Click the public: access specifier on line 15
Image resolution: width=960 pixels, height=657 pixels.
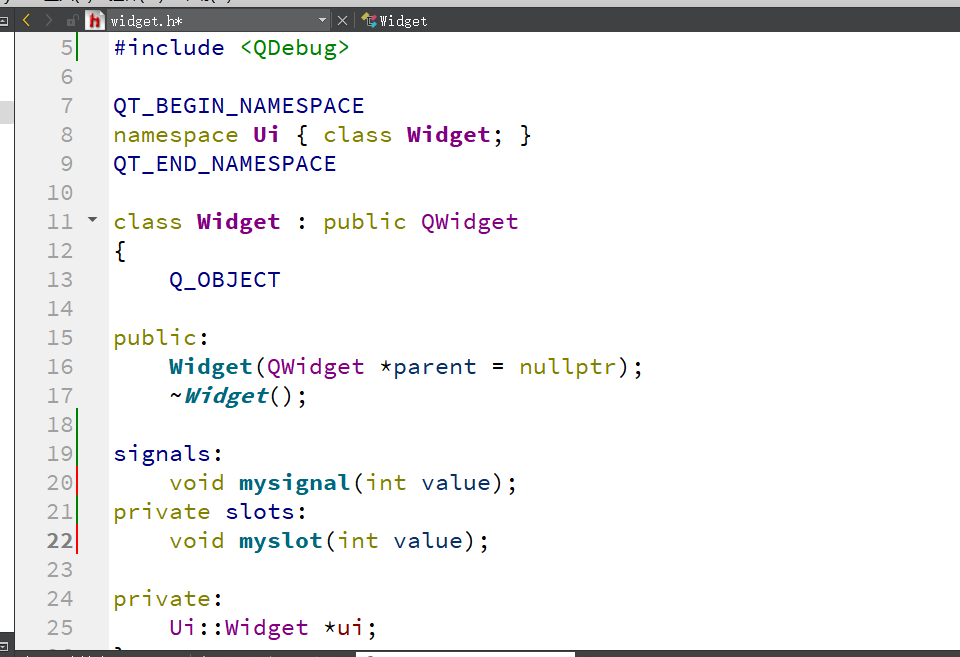pos(161,338)
